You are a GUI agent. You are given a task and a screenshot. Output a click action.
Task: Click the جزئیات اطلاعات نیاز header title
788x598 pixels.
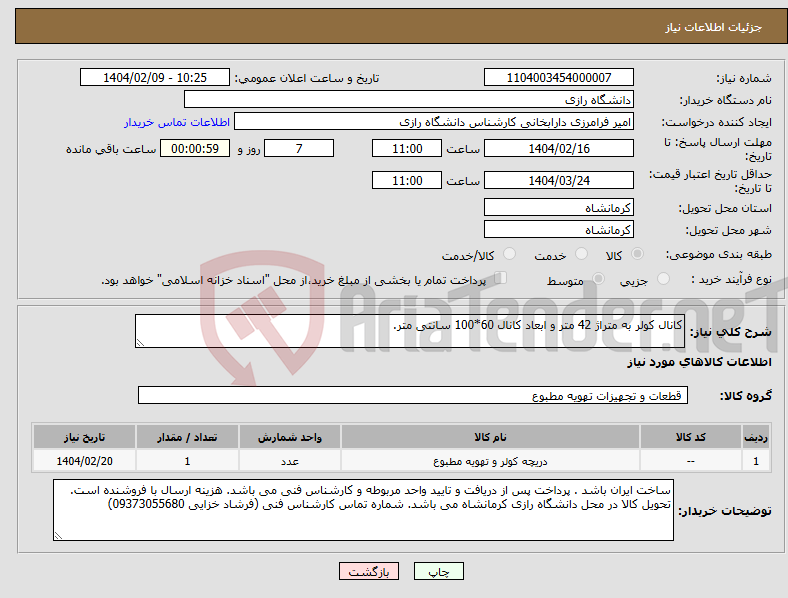click(x=714, y=27)
